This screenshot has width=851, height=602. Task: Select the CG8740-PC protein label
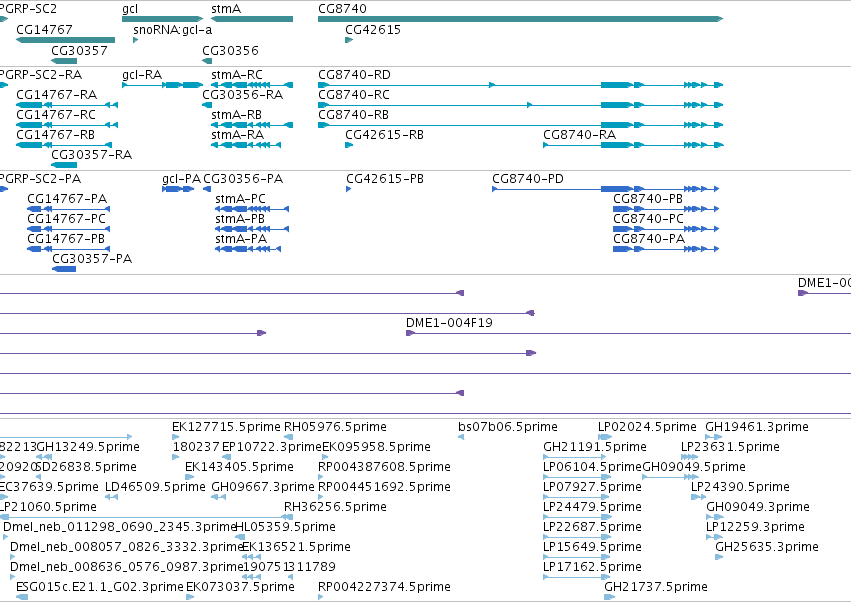[x=649, y=219]
